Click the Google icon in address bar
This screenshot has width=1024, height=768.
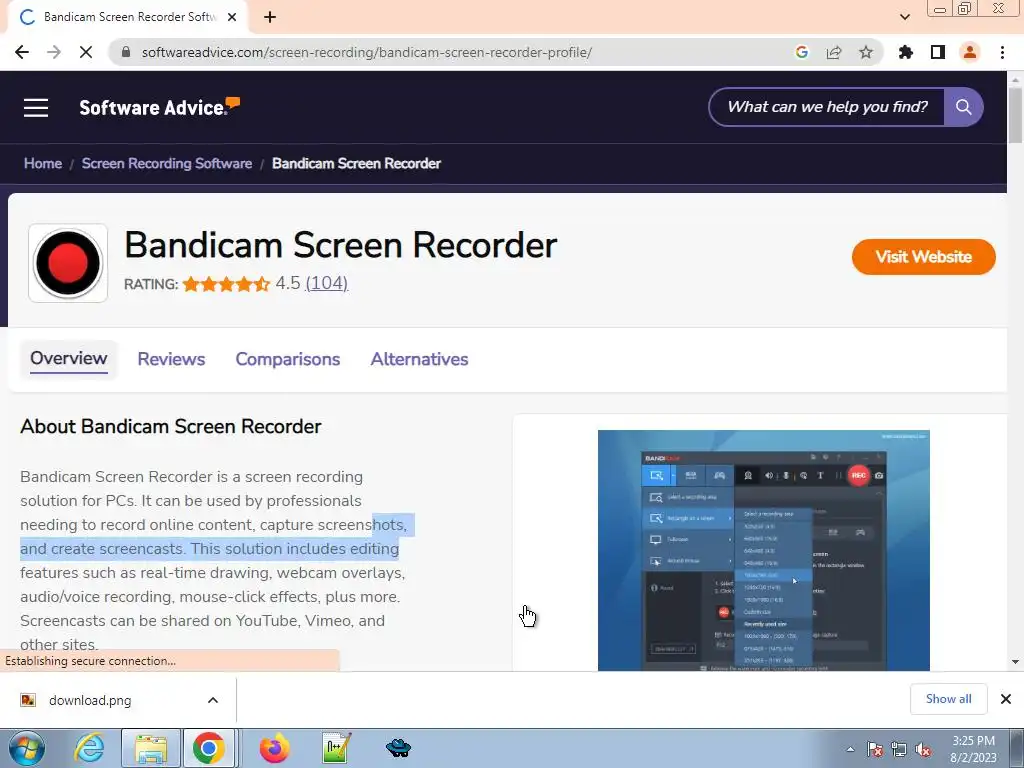(801, 52)
